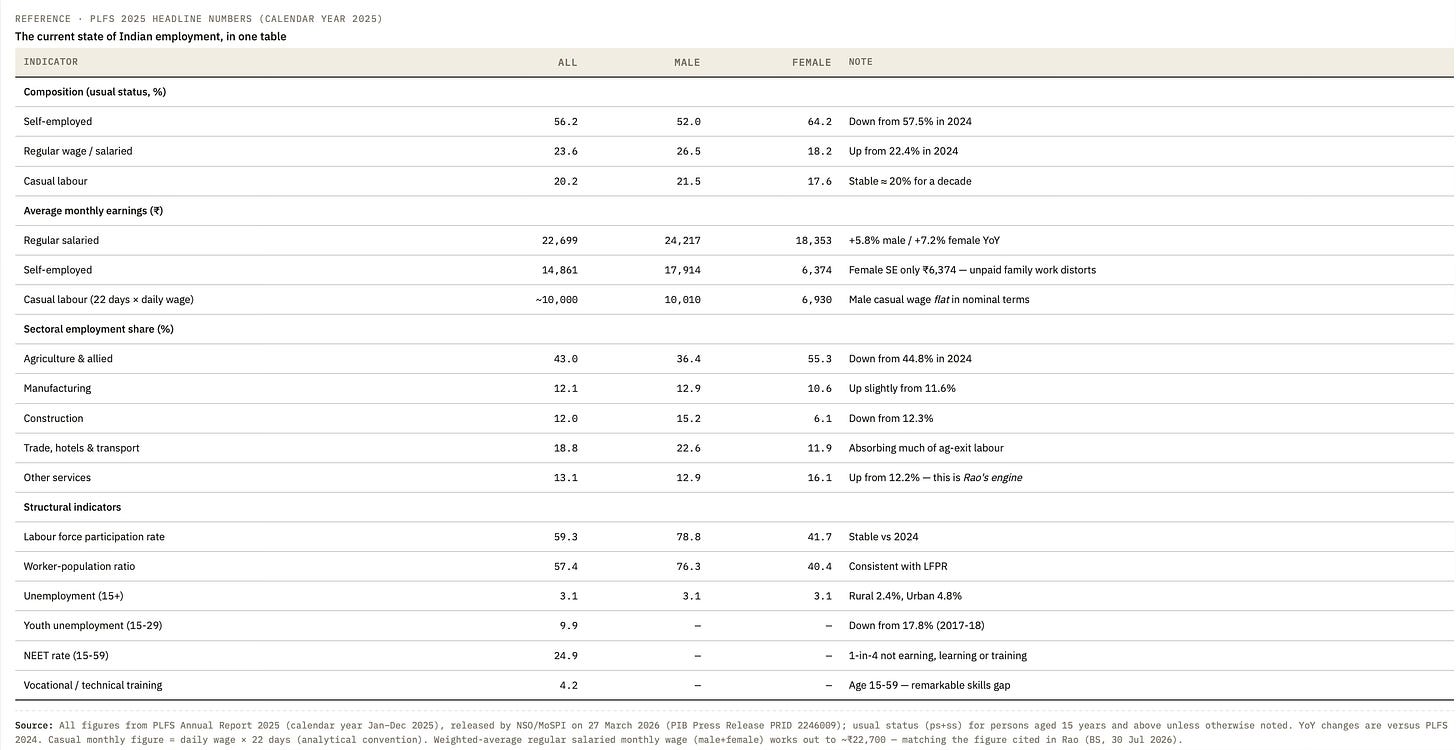Image resolution: width=1456 pixels, height=750 pixels.
Task: Click the 'Manufacturing' row label
Action: (x=57, y=388)
